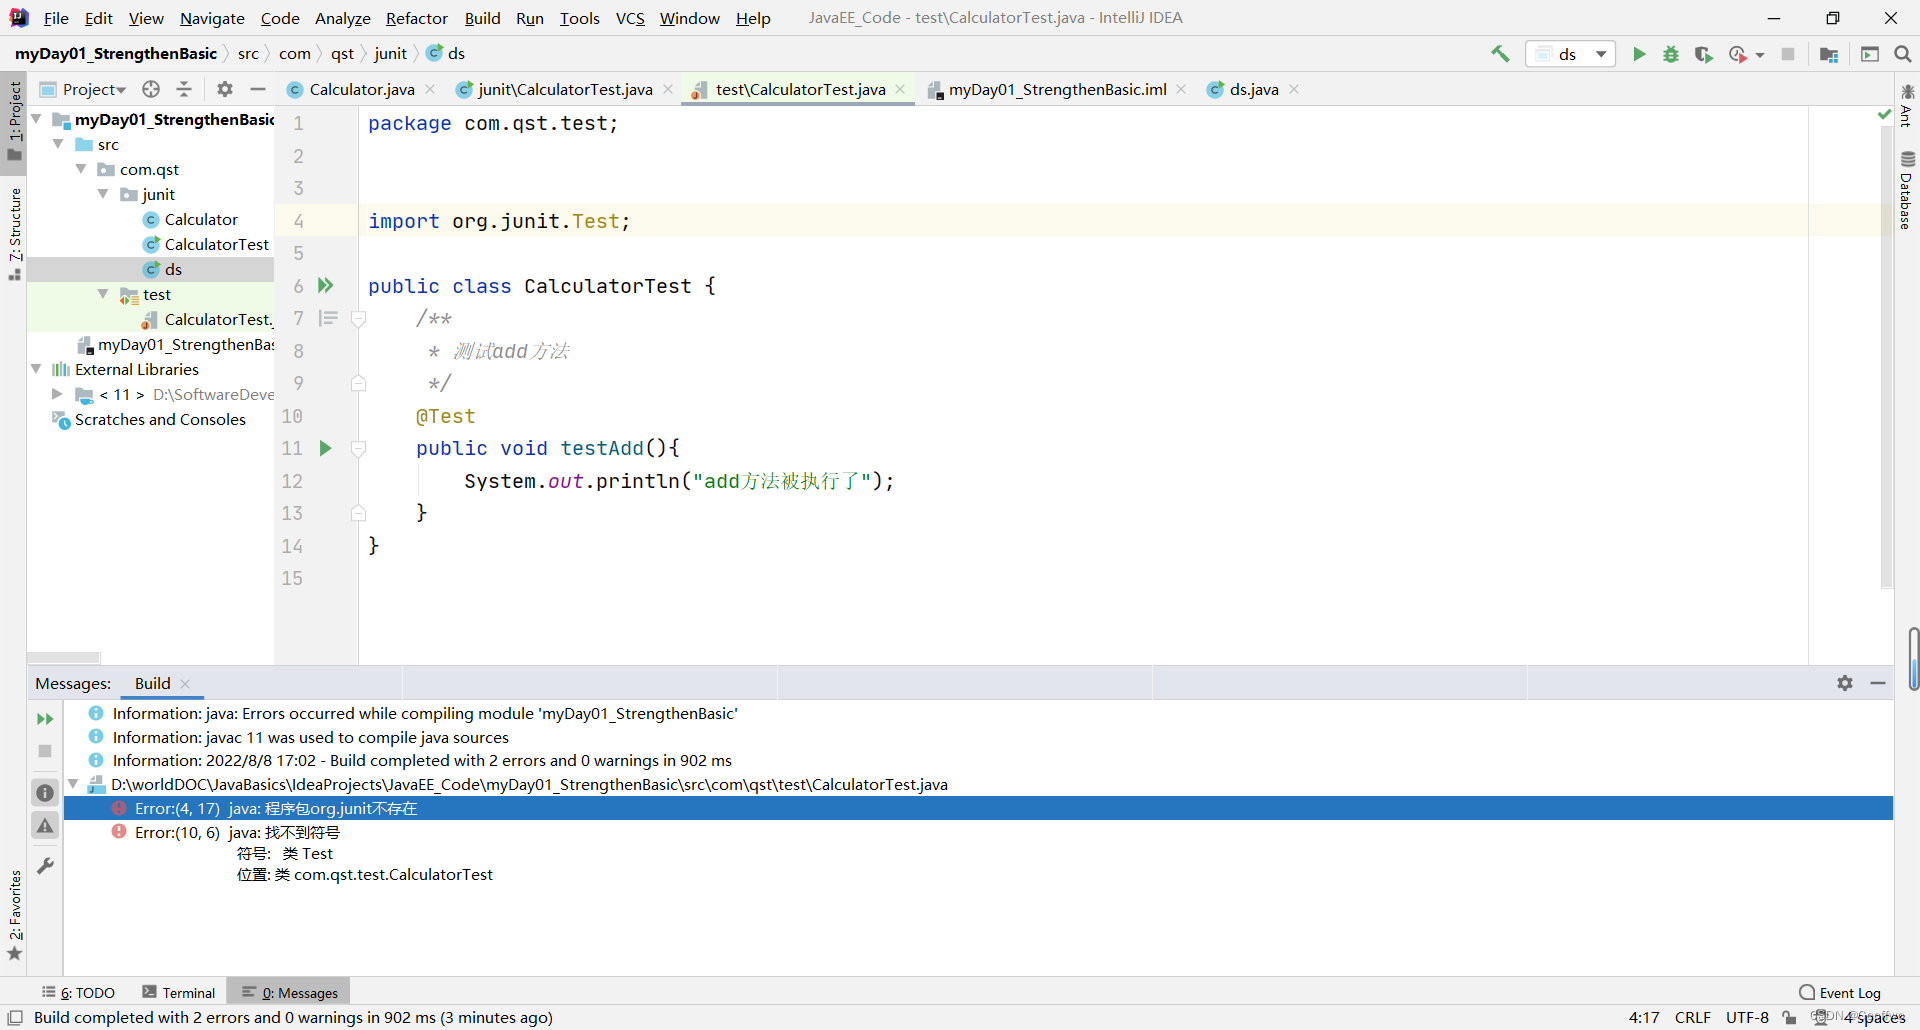Toggle the information messages filter icon
The height and width of the screenshot is (1030, 1920).
click(45, 793)
